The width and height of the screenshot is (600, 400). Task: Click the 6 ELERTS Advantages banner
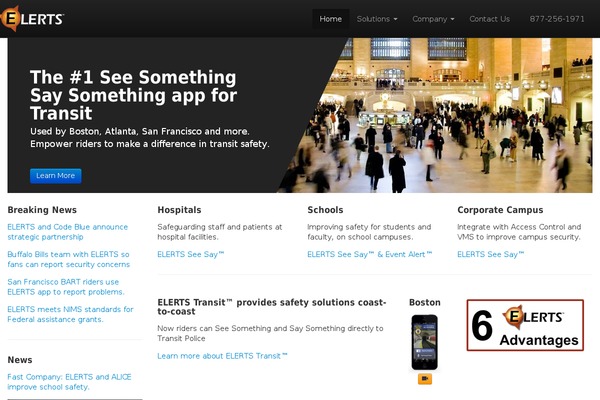pyautogui.click(x=525, y=325)
